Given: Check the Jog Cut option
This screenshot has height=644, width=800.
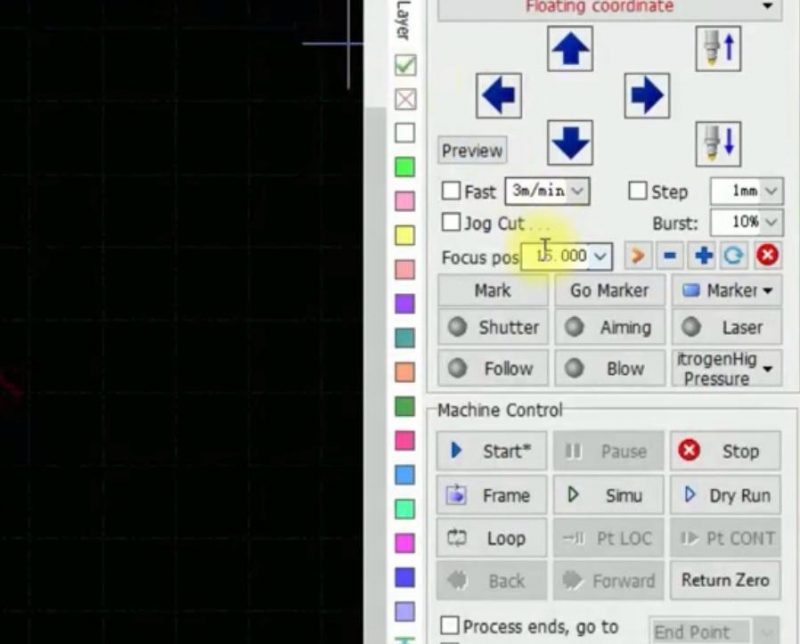Looking at the screenshot, I should [452, 223].
